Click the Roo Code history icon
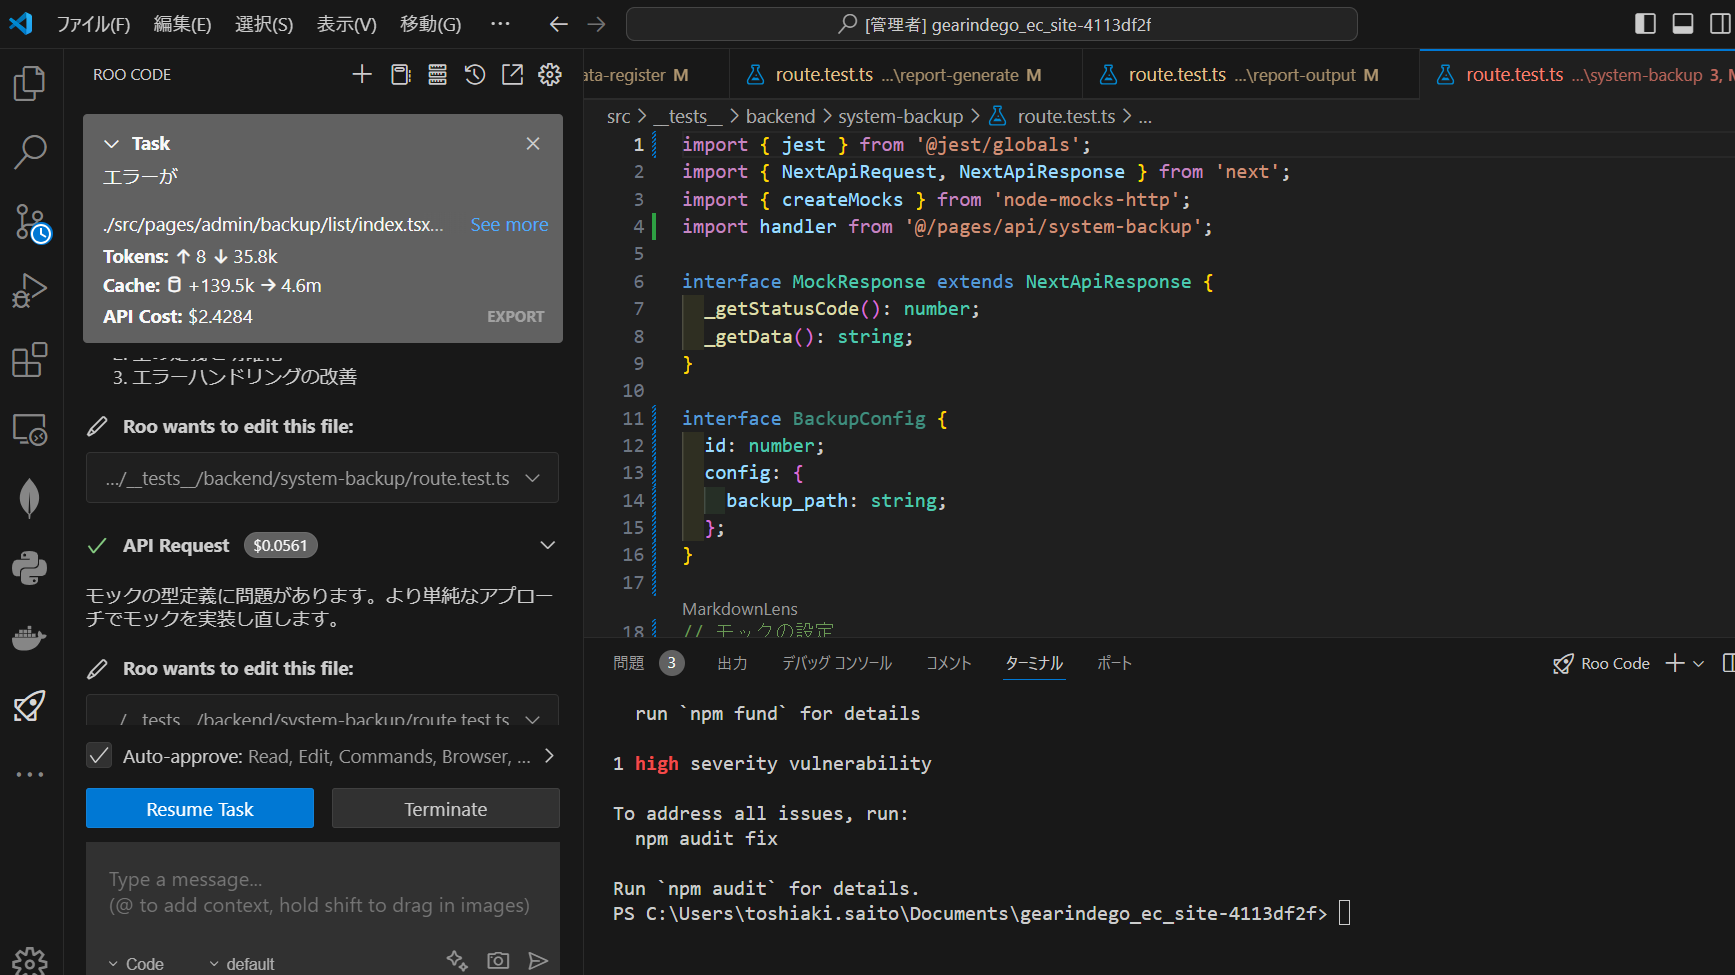The width and height of the screenshot is (1735, 975). pos(475,75)
